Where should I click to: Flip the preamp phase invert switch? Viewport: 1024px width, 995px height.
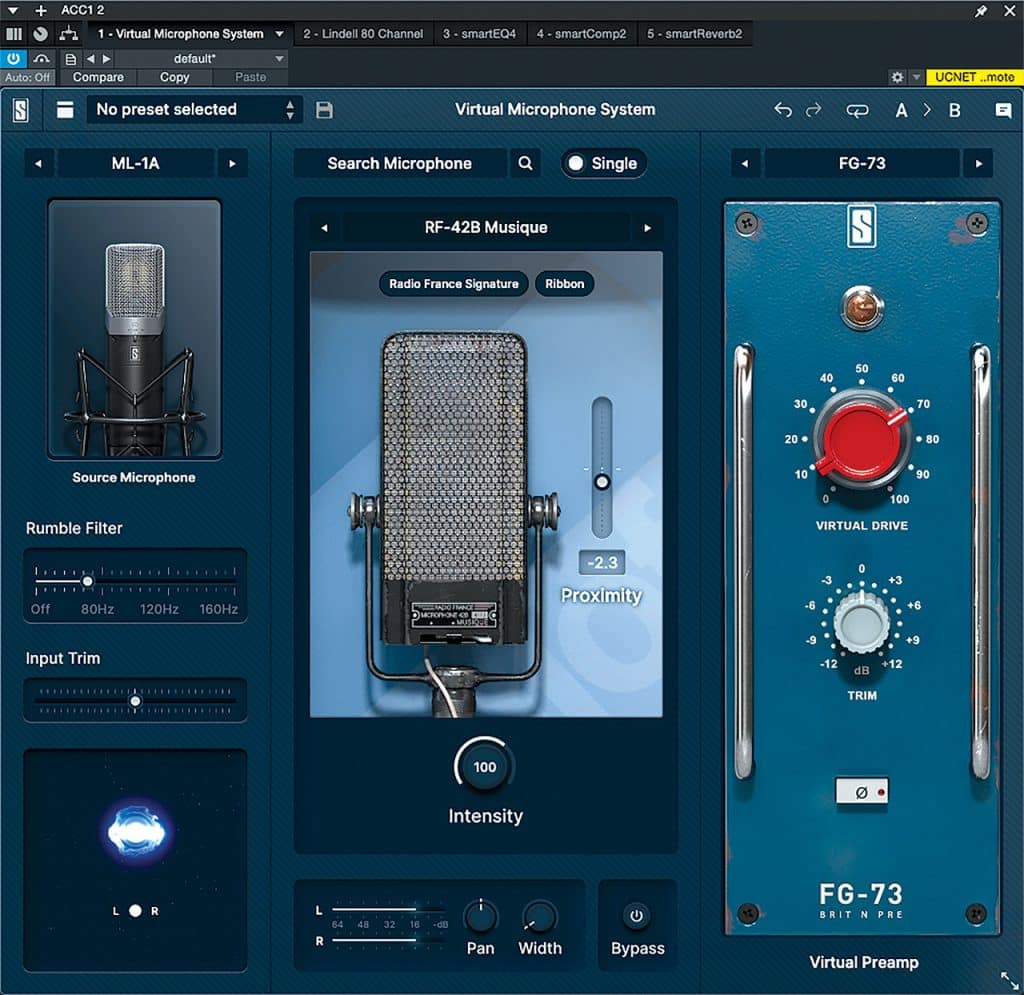861,792
